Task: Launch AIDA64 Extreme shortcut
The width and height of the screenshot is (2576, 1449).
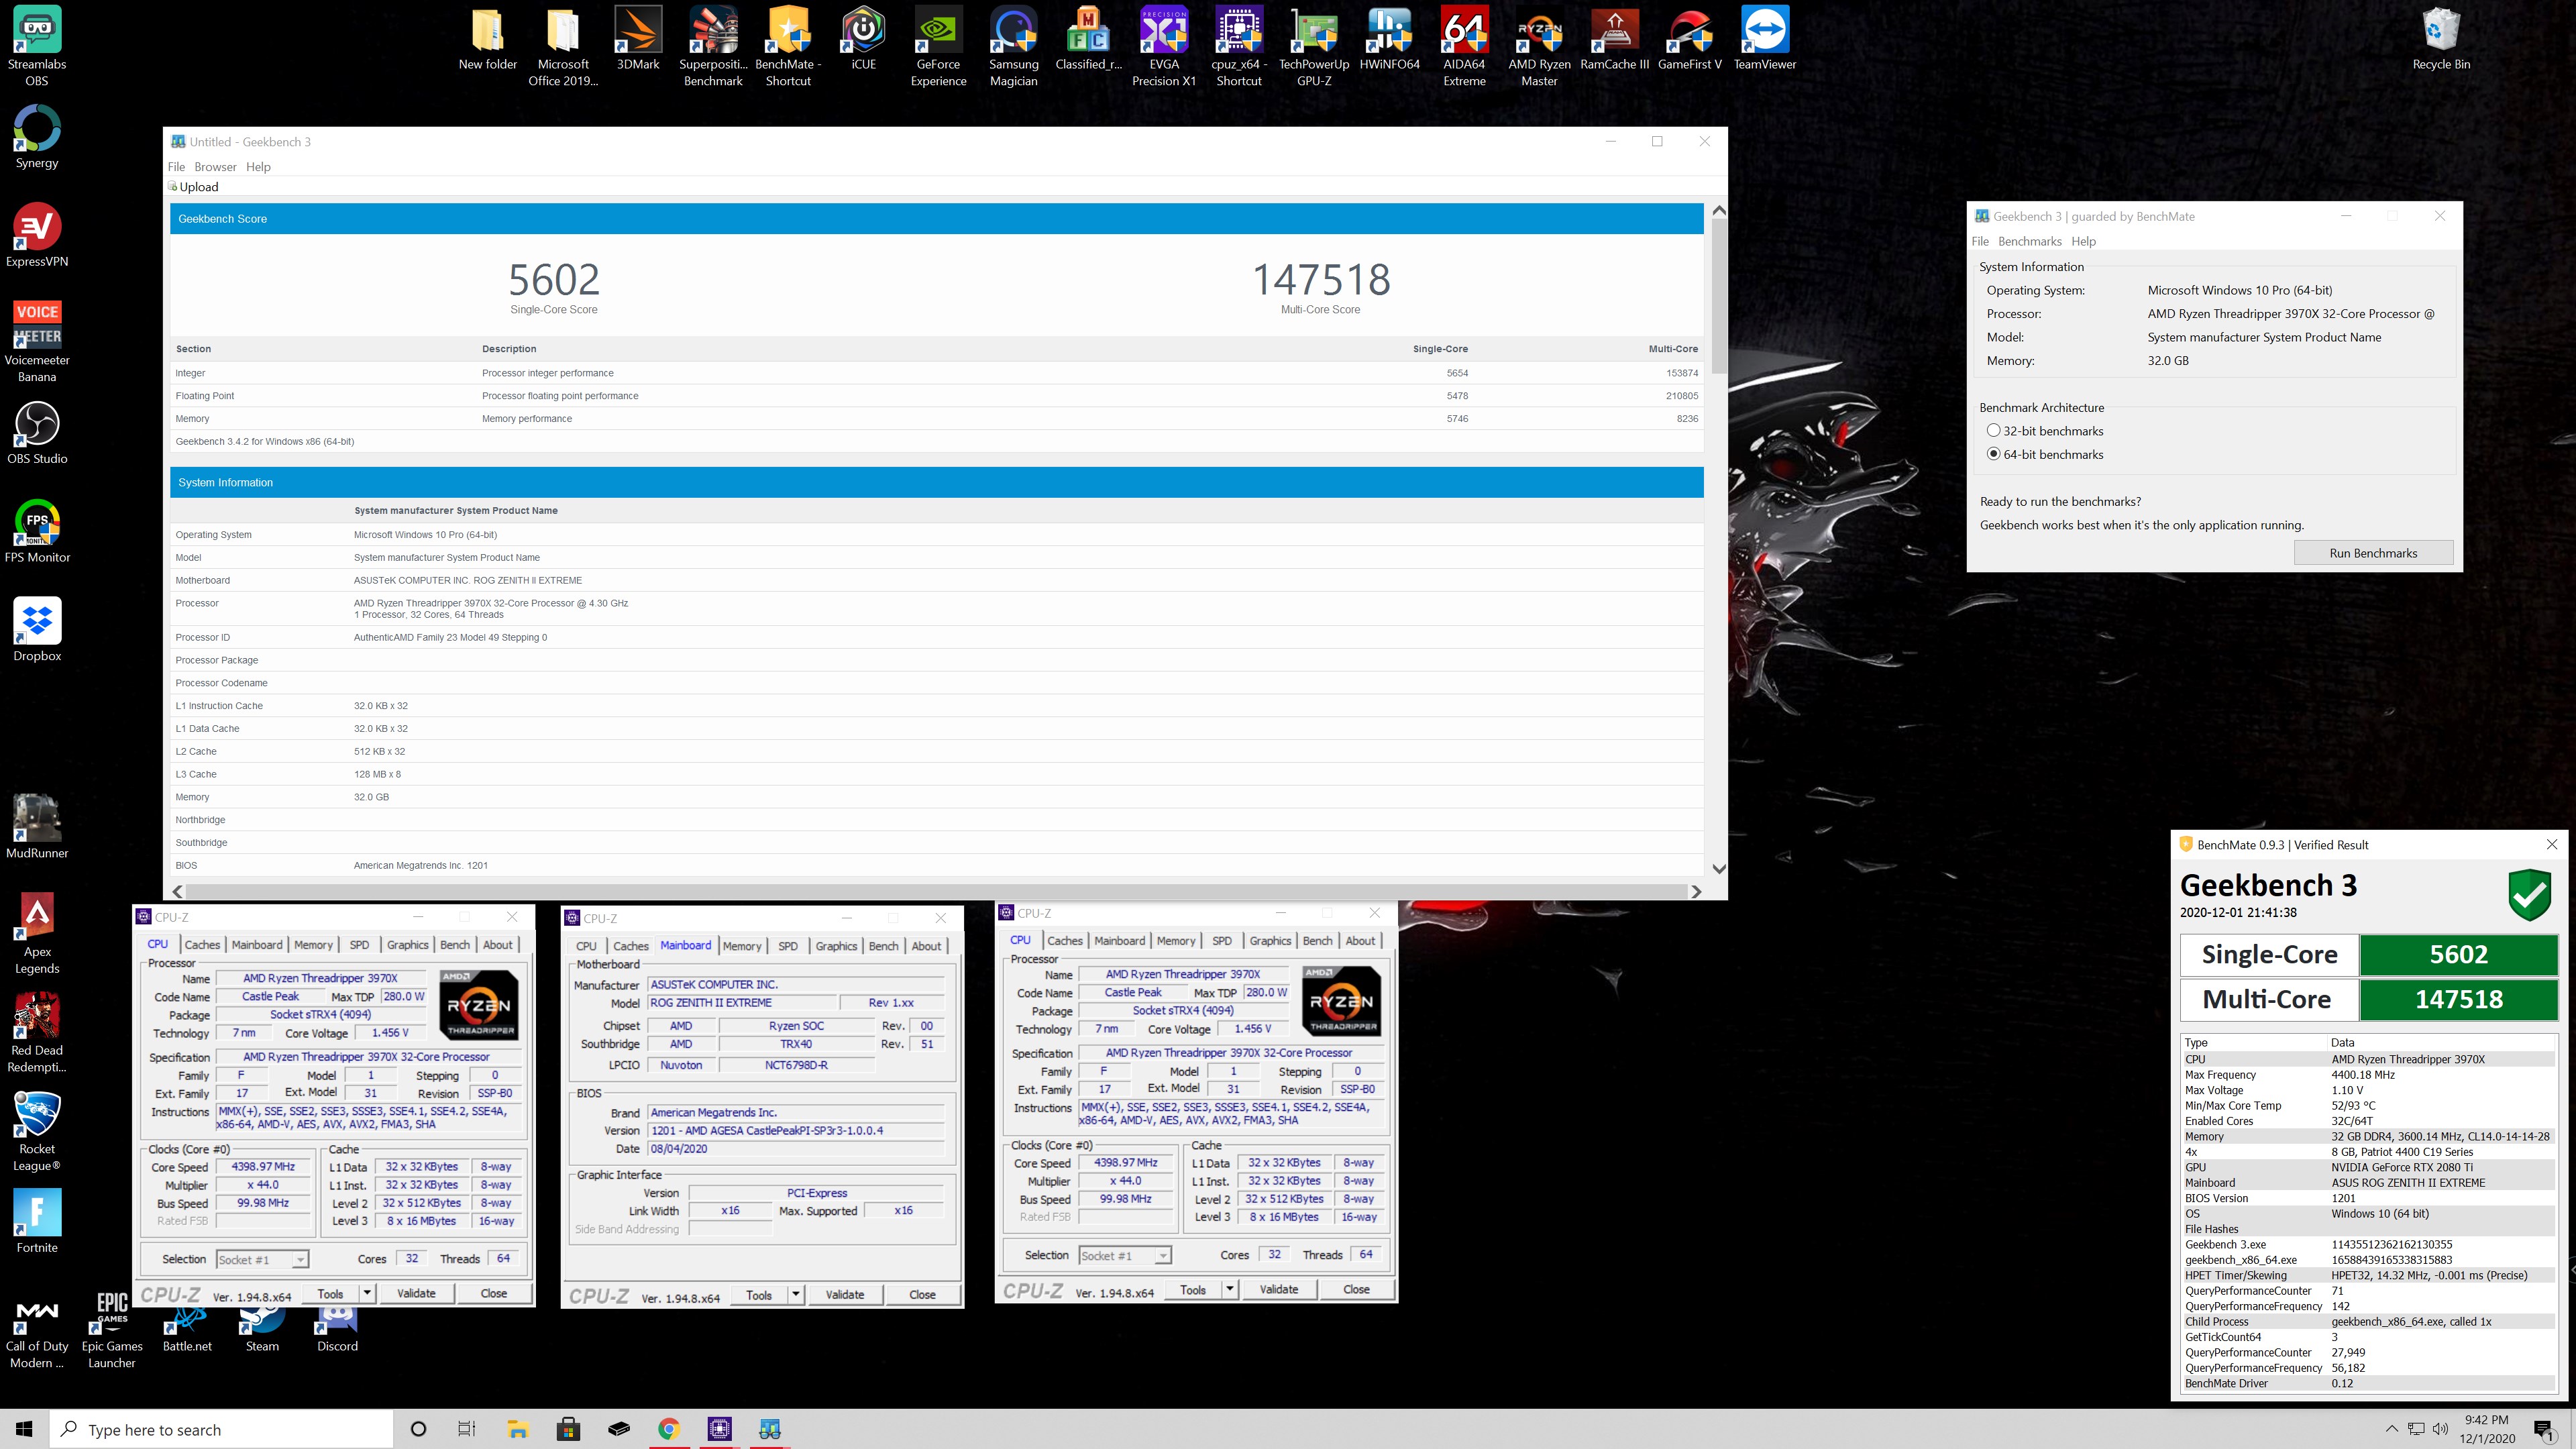Action: (x=1464, y=45)
